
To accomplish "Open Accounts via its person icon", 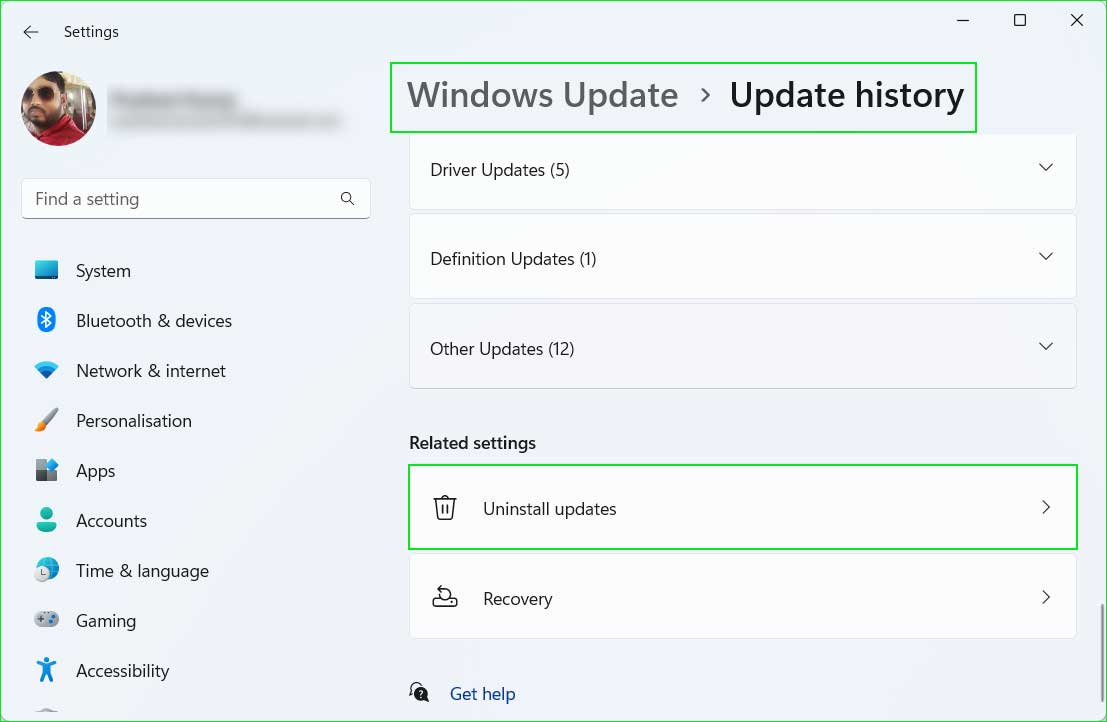I will point(47,520).
